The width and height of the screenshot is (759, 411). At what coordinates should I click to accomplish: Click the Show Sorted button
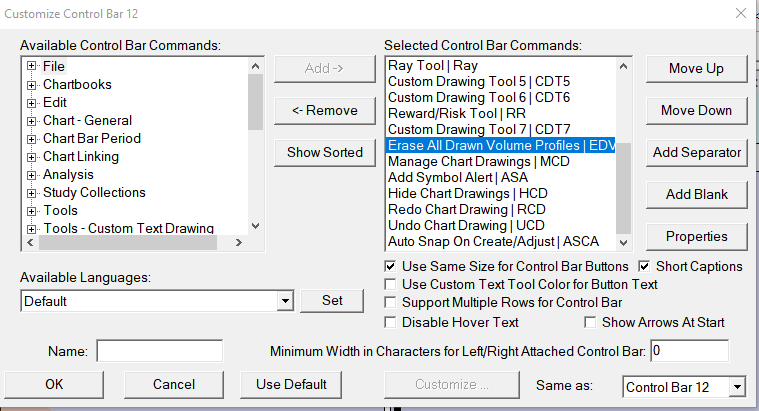[x=324, y=153]
